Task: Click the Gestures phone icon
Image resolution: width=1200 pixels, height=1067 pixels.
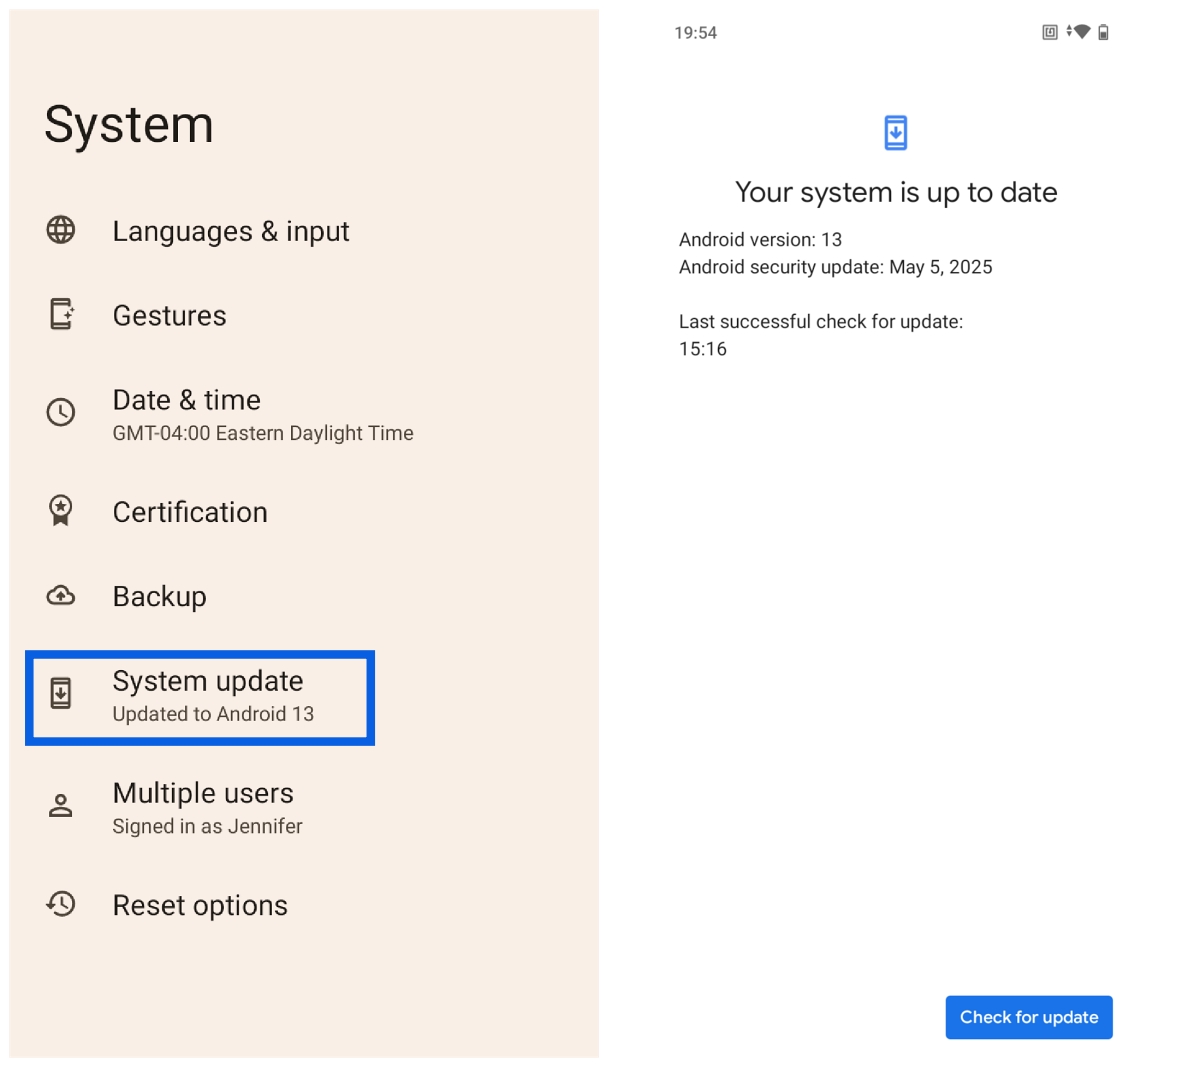Action: tap(60, 315)
